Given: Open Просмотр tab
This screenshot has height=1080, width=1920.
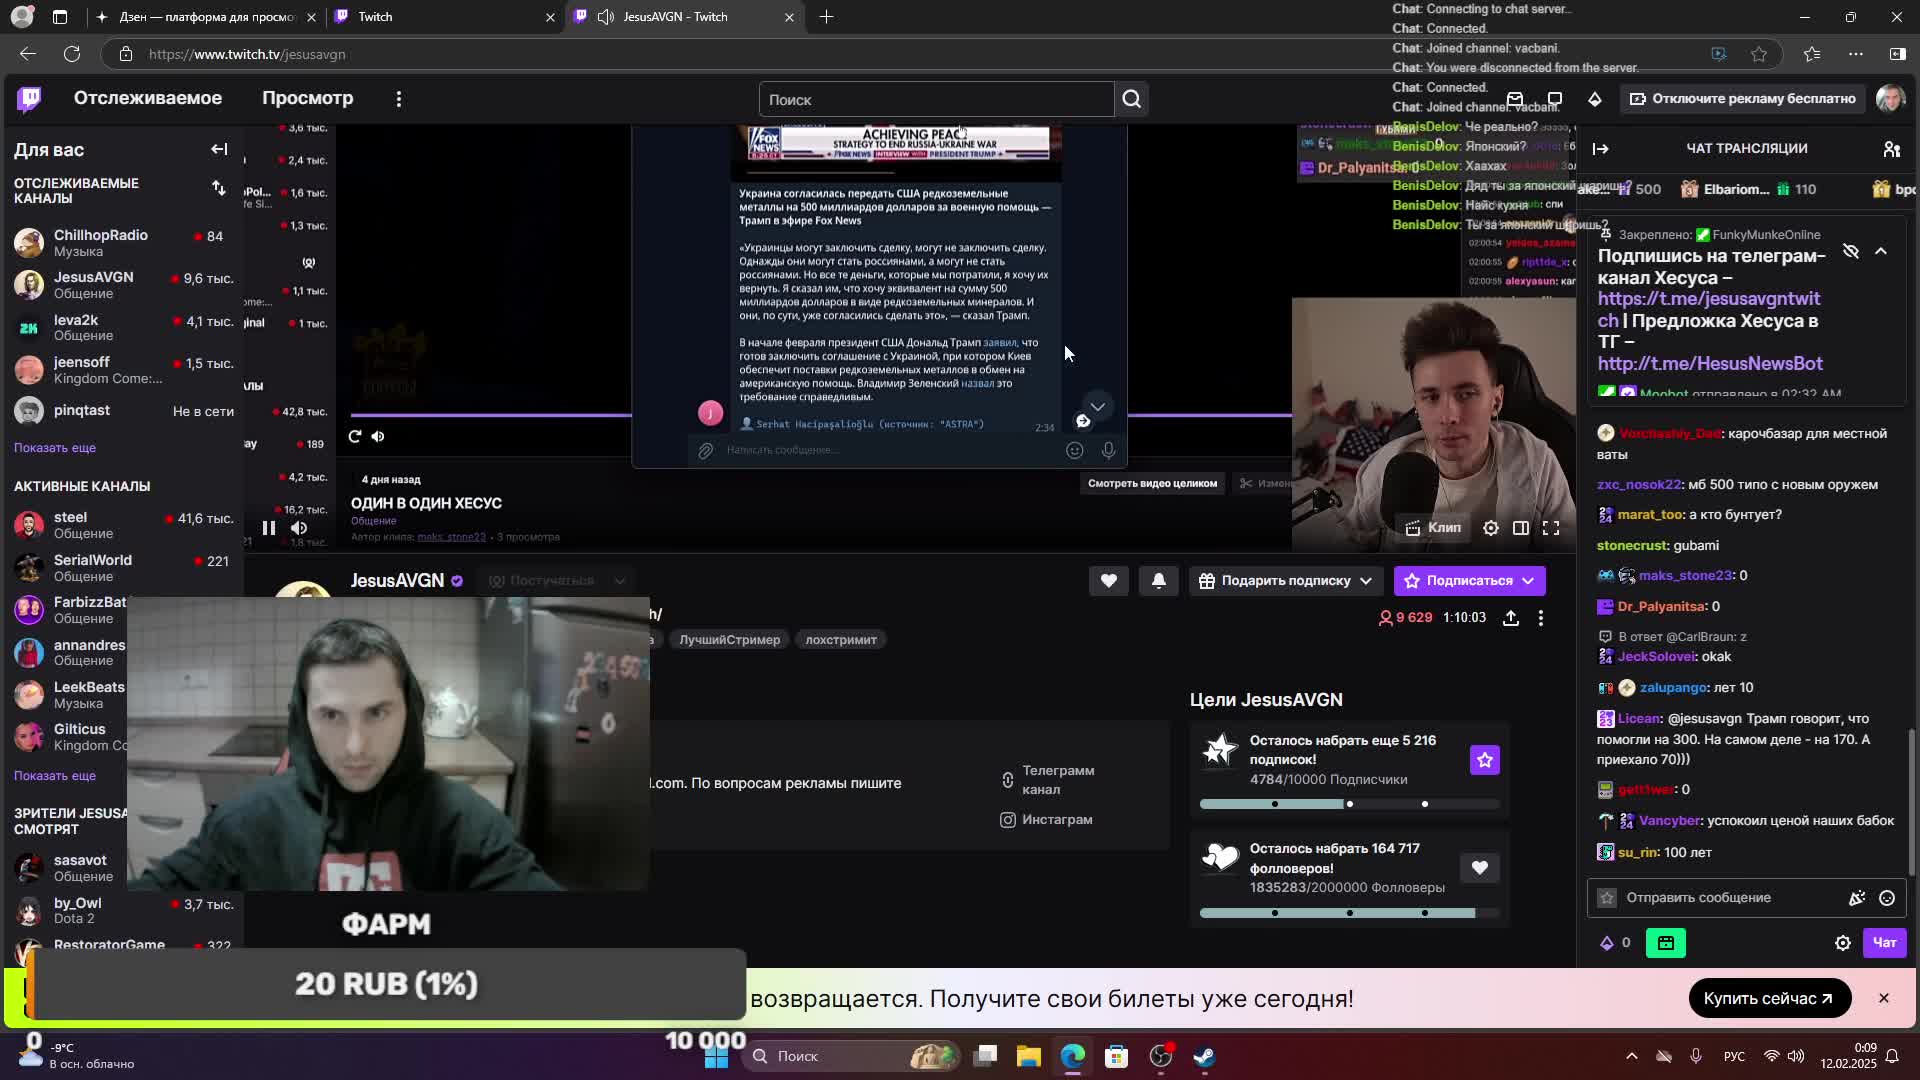Looking at the screenshot, I should point(308,98).
